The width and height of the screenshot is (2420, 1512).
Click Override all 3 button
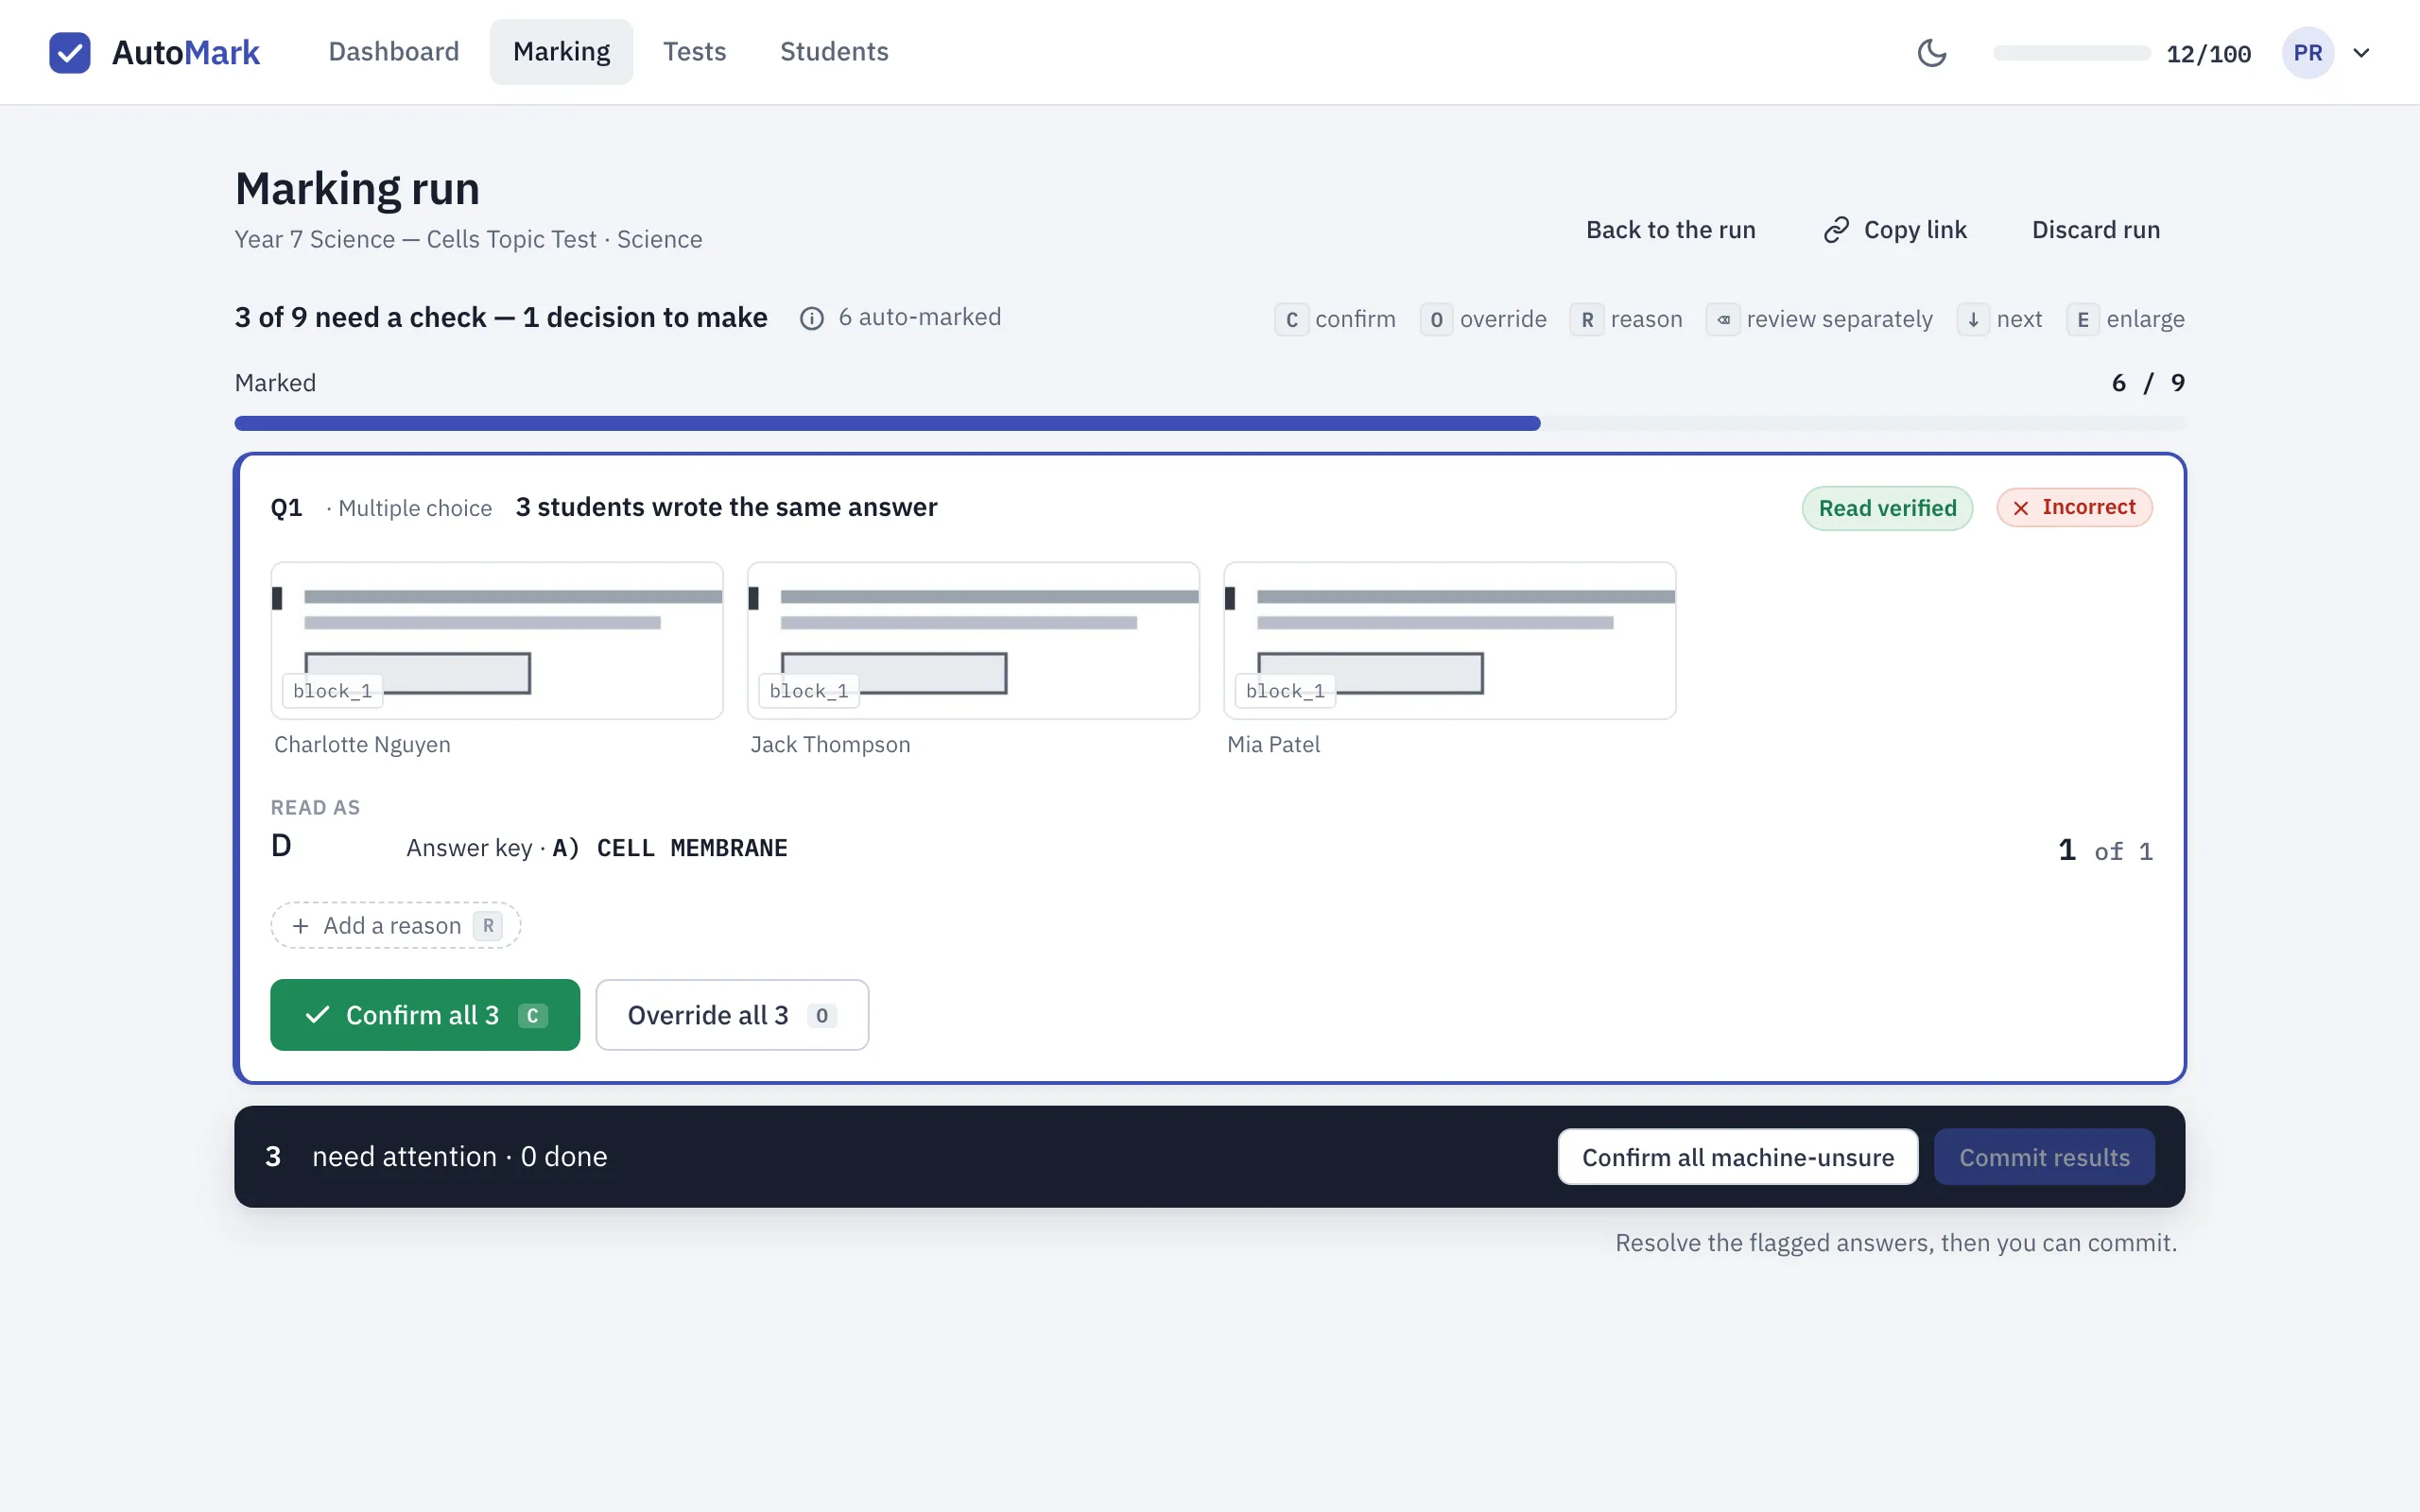[x=732, y=1015]
